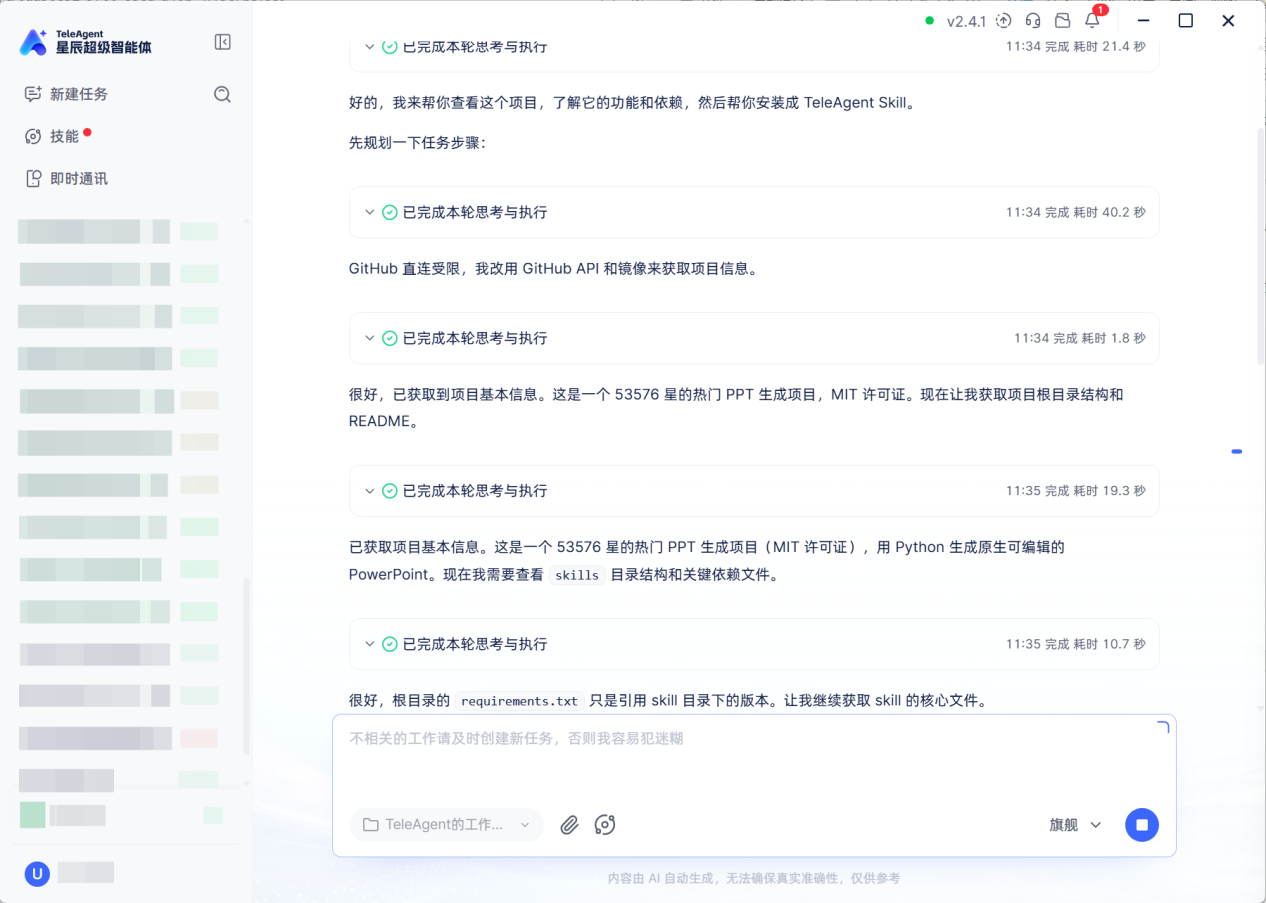
Task: Click the '内容由 AI 自动生成' disclaimer text
Action: [754, 878]
